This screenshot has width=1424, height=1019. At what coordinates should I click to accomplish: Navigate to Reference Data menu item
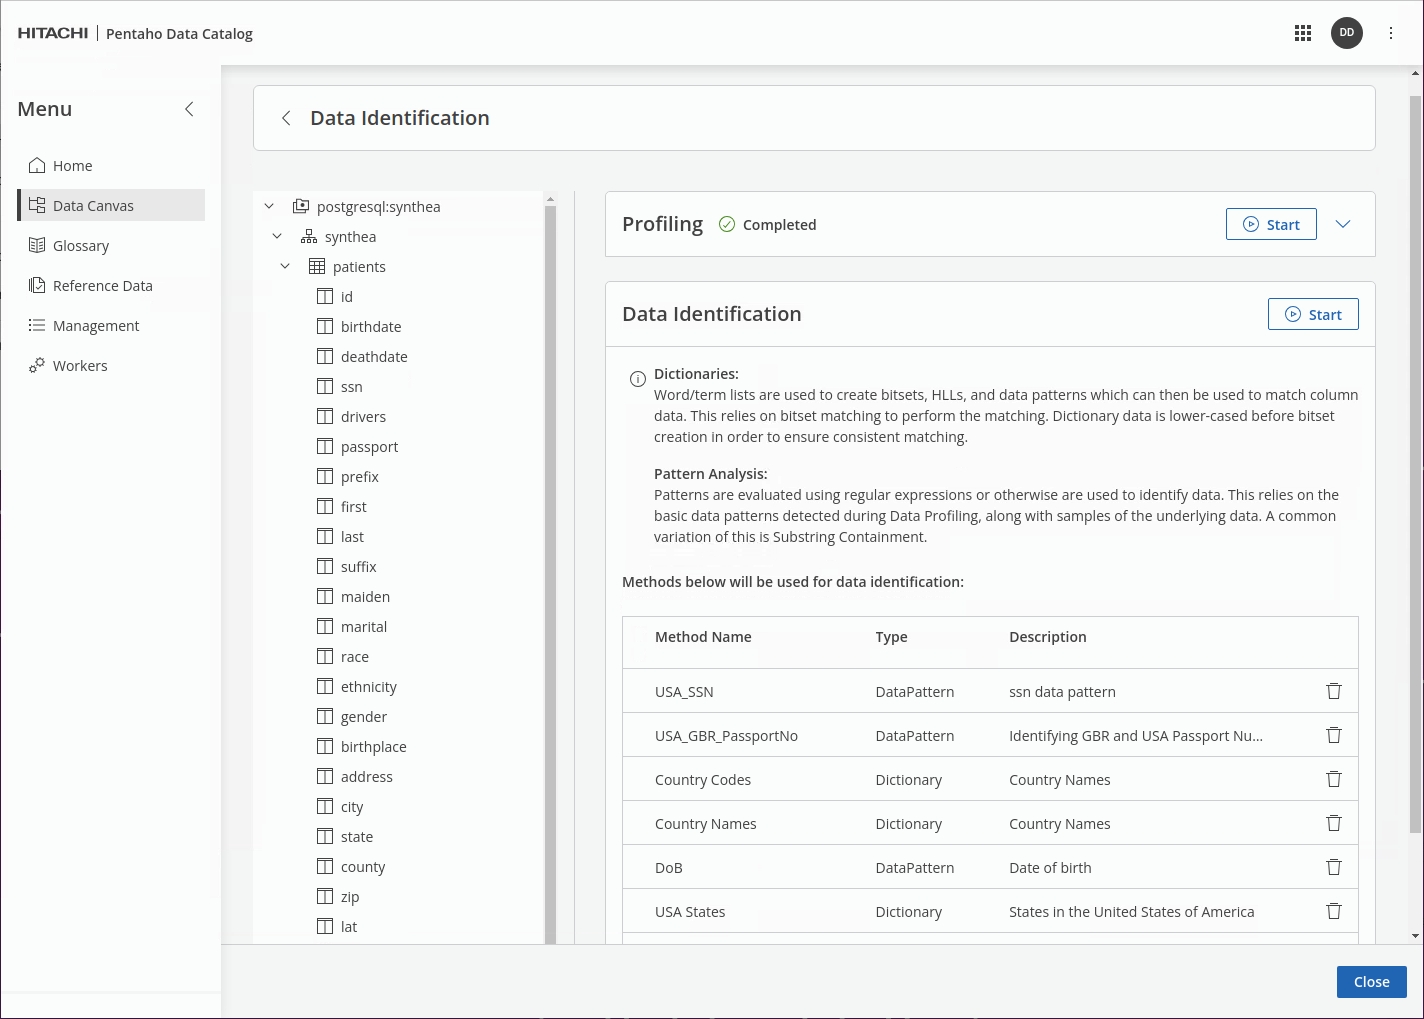[102, 286]
